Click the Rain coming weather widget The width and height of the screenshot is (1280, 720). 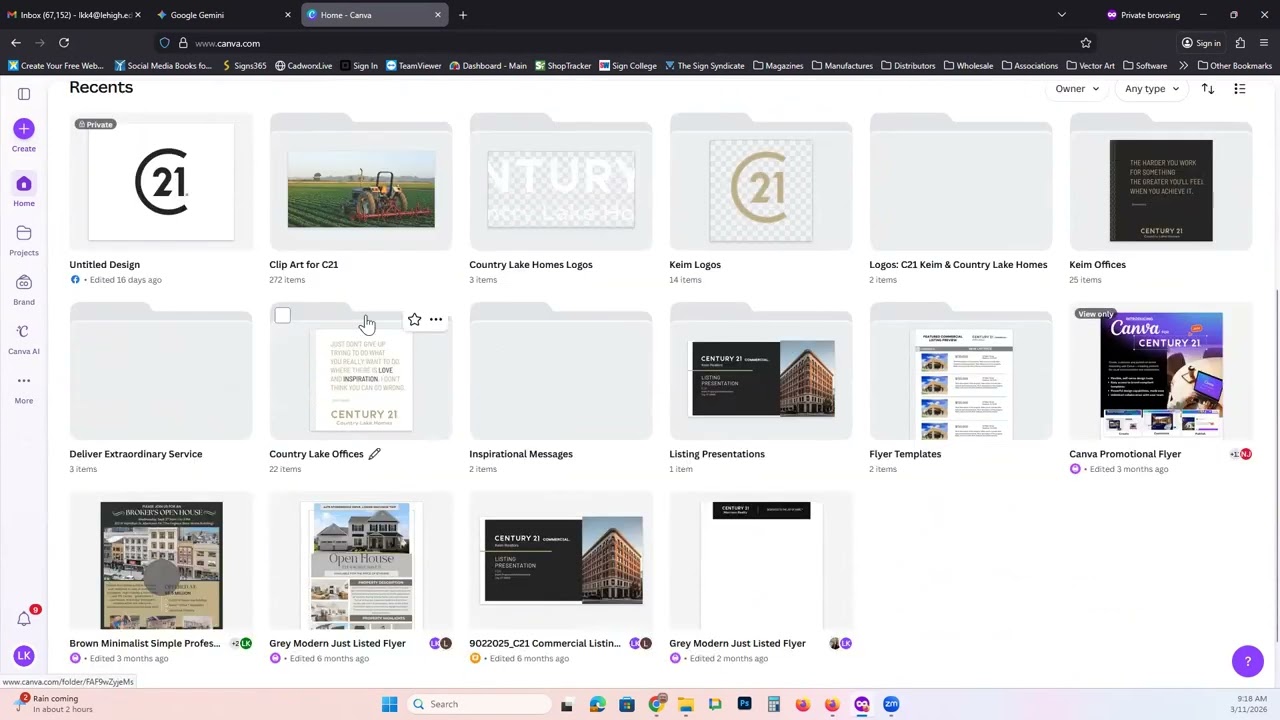[55, 704]
